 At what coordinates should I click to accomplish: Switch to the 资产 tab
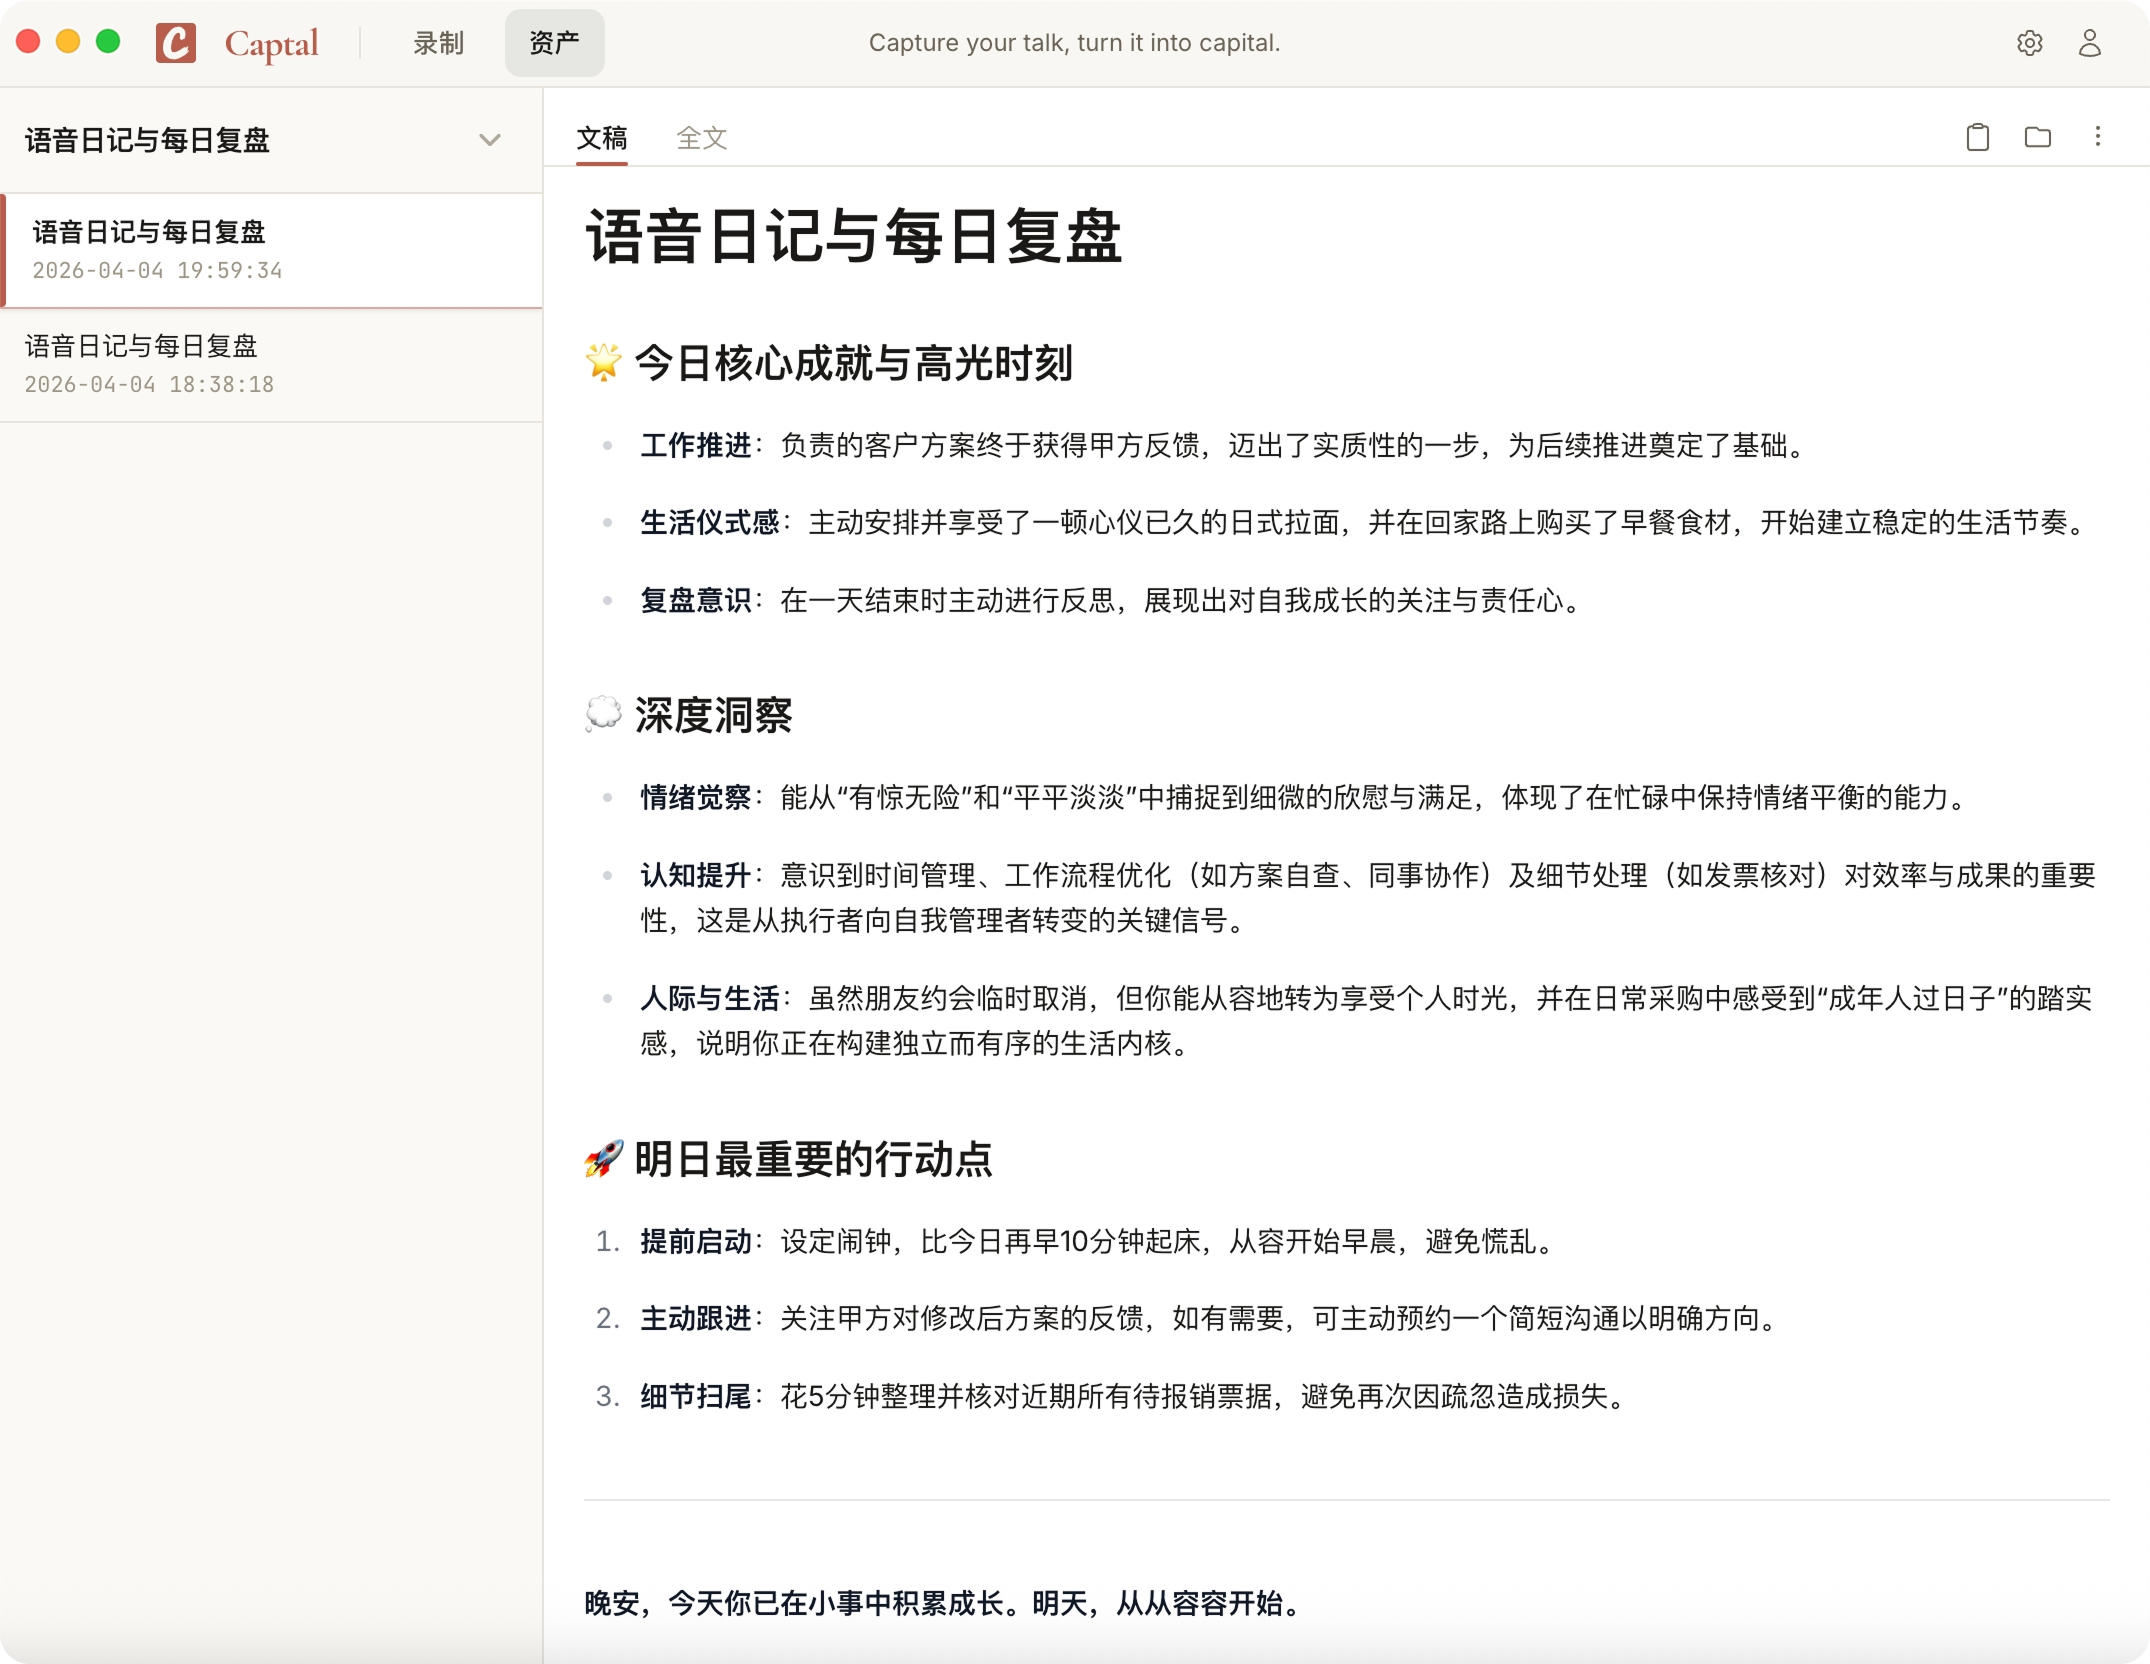coord(554,43)
